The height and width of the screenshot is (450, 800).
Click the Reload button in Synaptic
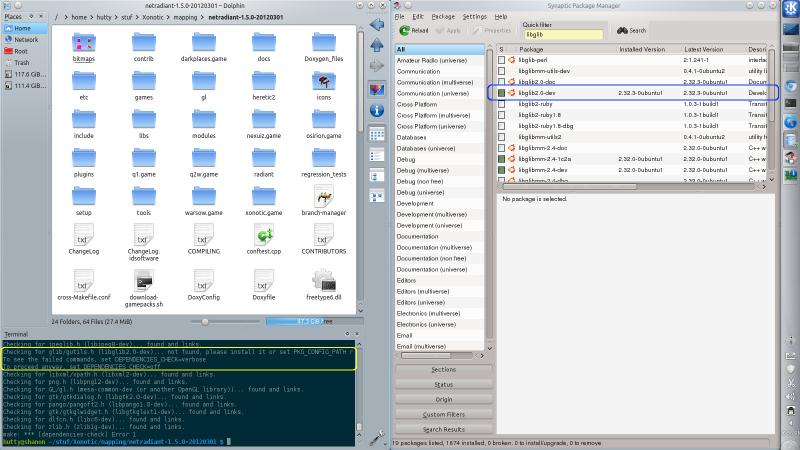pyautogui.click(x=413, y=31)
